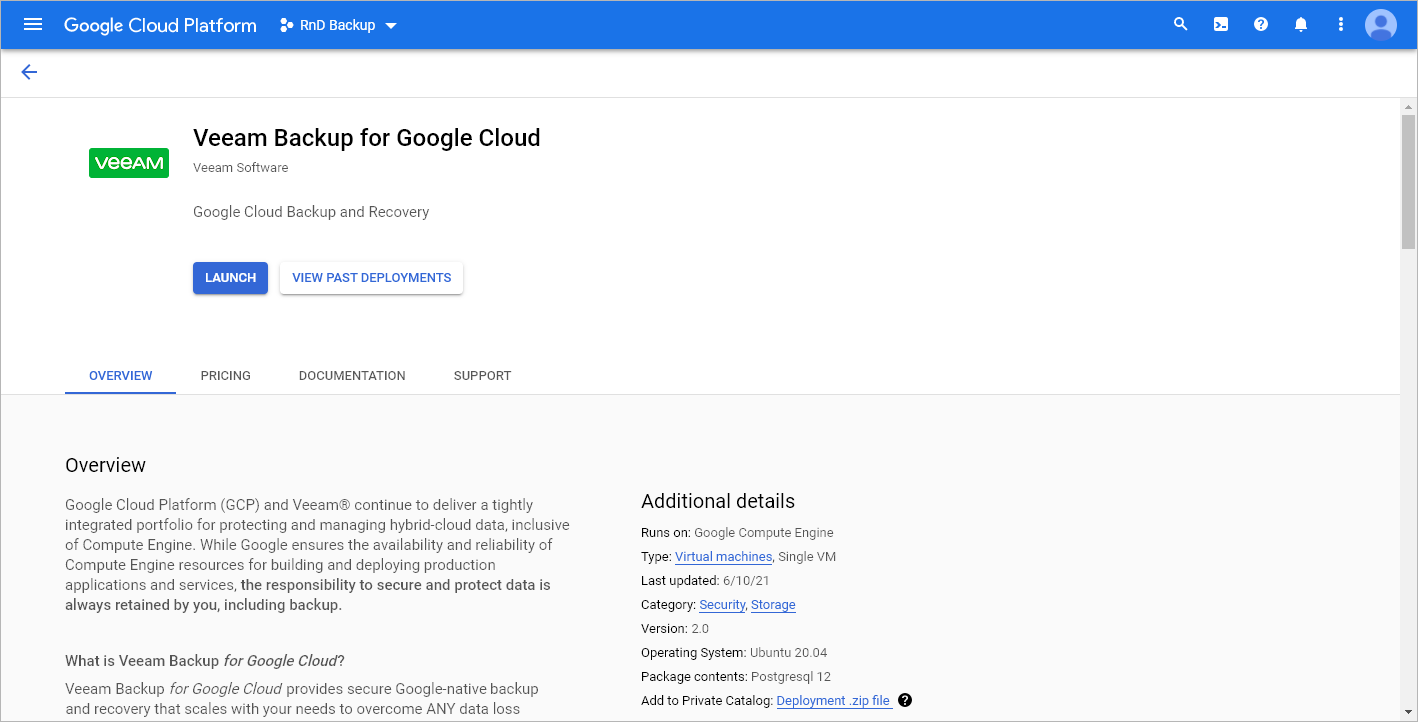Click the vertical page scrollbar thumb
Screen dimensions: 1418x722
point(1408,182)
